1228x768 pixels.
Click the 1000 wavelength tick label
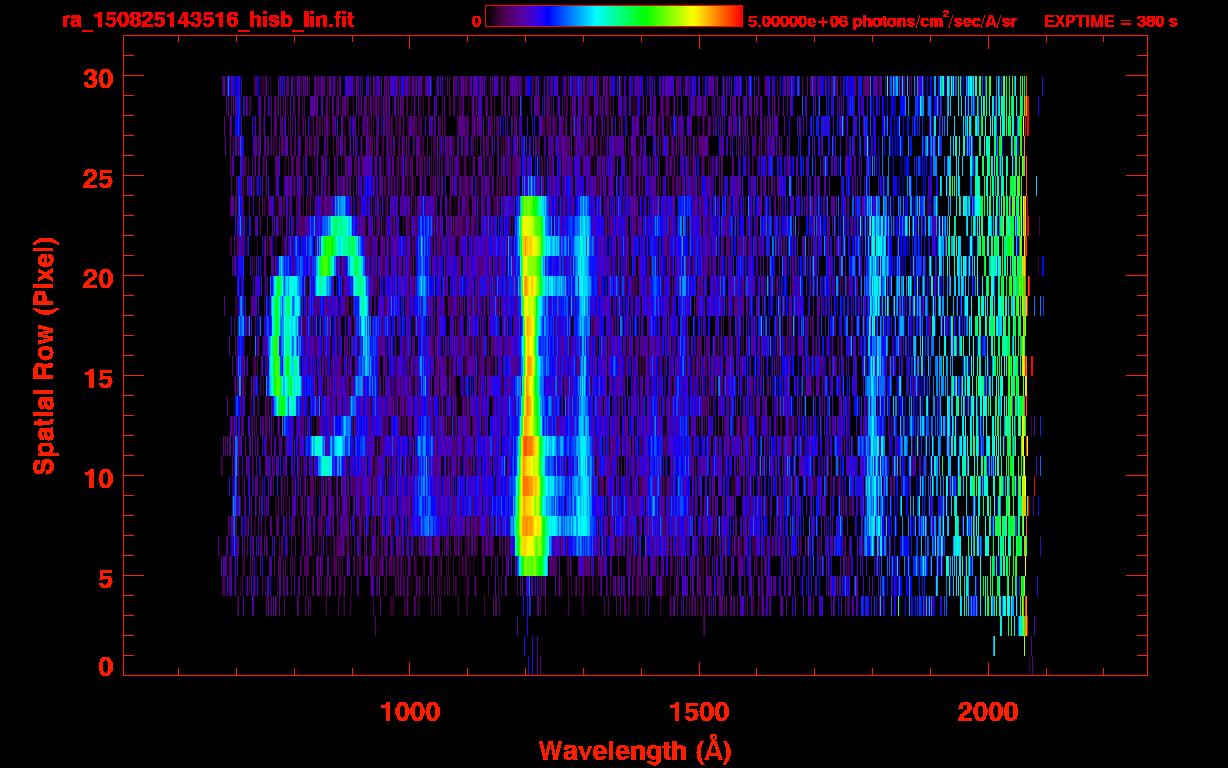point(410,712)
